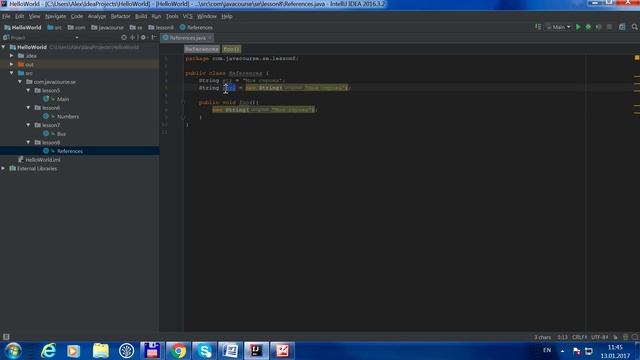Collapse com.javacourse.se package
The height and width of the screenshot is (360, 640).
tap(20, 82)
